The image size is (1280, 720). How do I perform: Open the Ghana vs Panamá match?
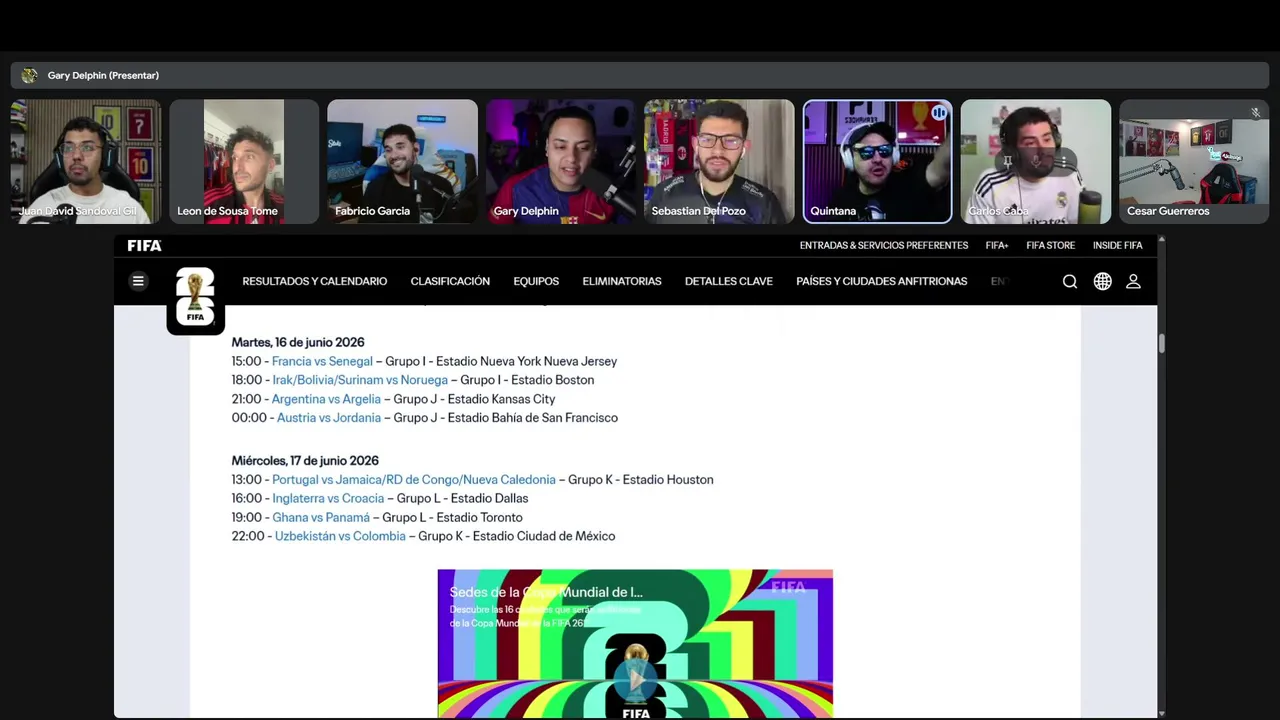click(321, 517)
